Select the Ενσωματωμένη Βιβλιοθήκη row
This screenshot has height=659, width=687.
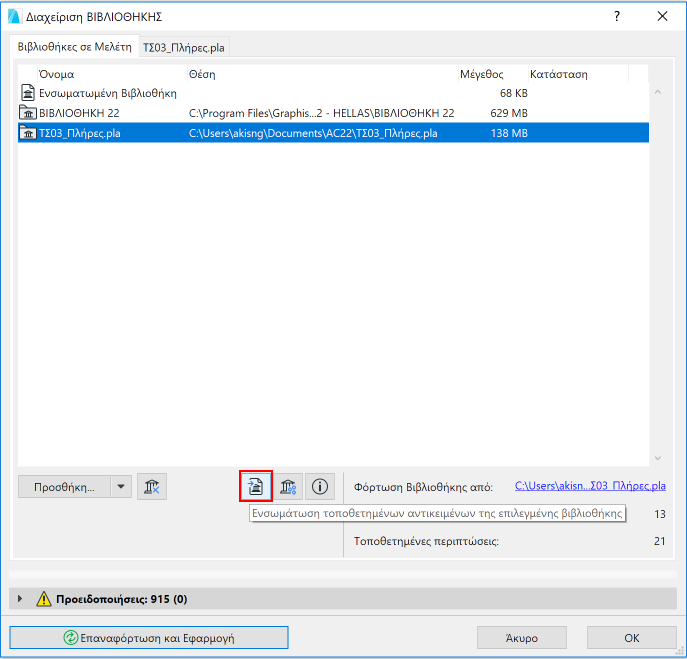333,93
